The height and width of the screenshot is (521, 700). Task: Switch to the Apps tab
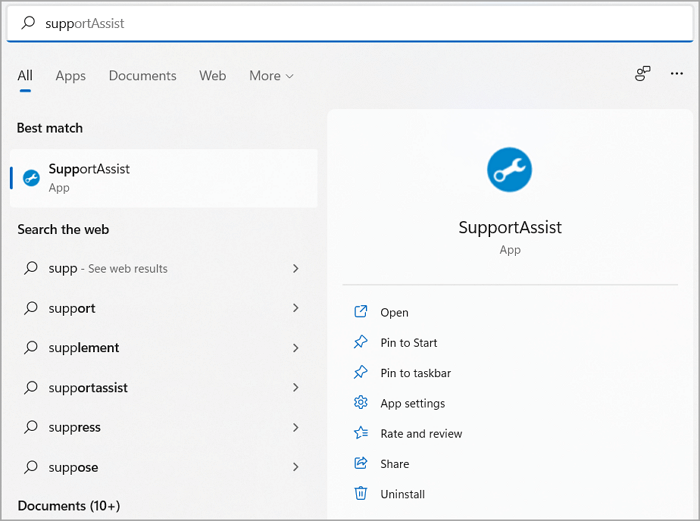(70, 76)
